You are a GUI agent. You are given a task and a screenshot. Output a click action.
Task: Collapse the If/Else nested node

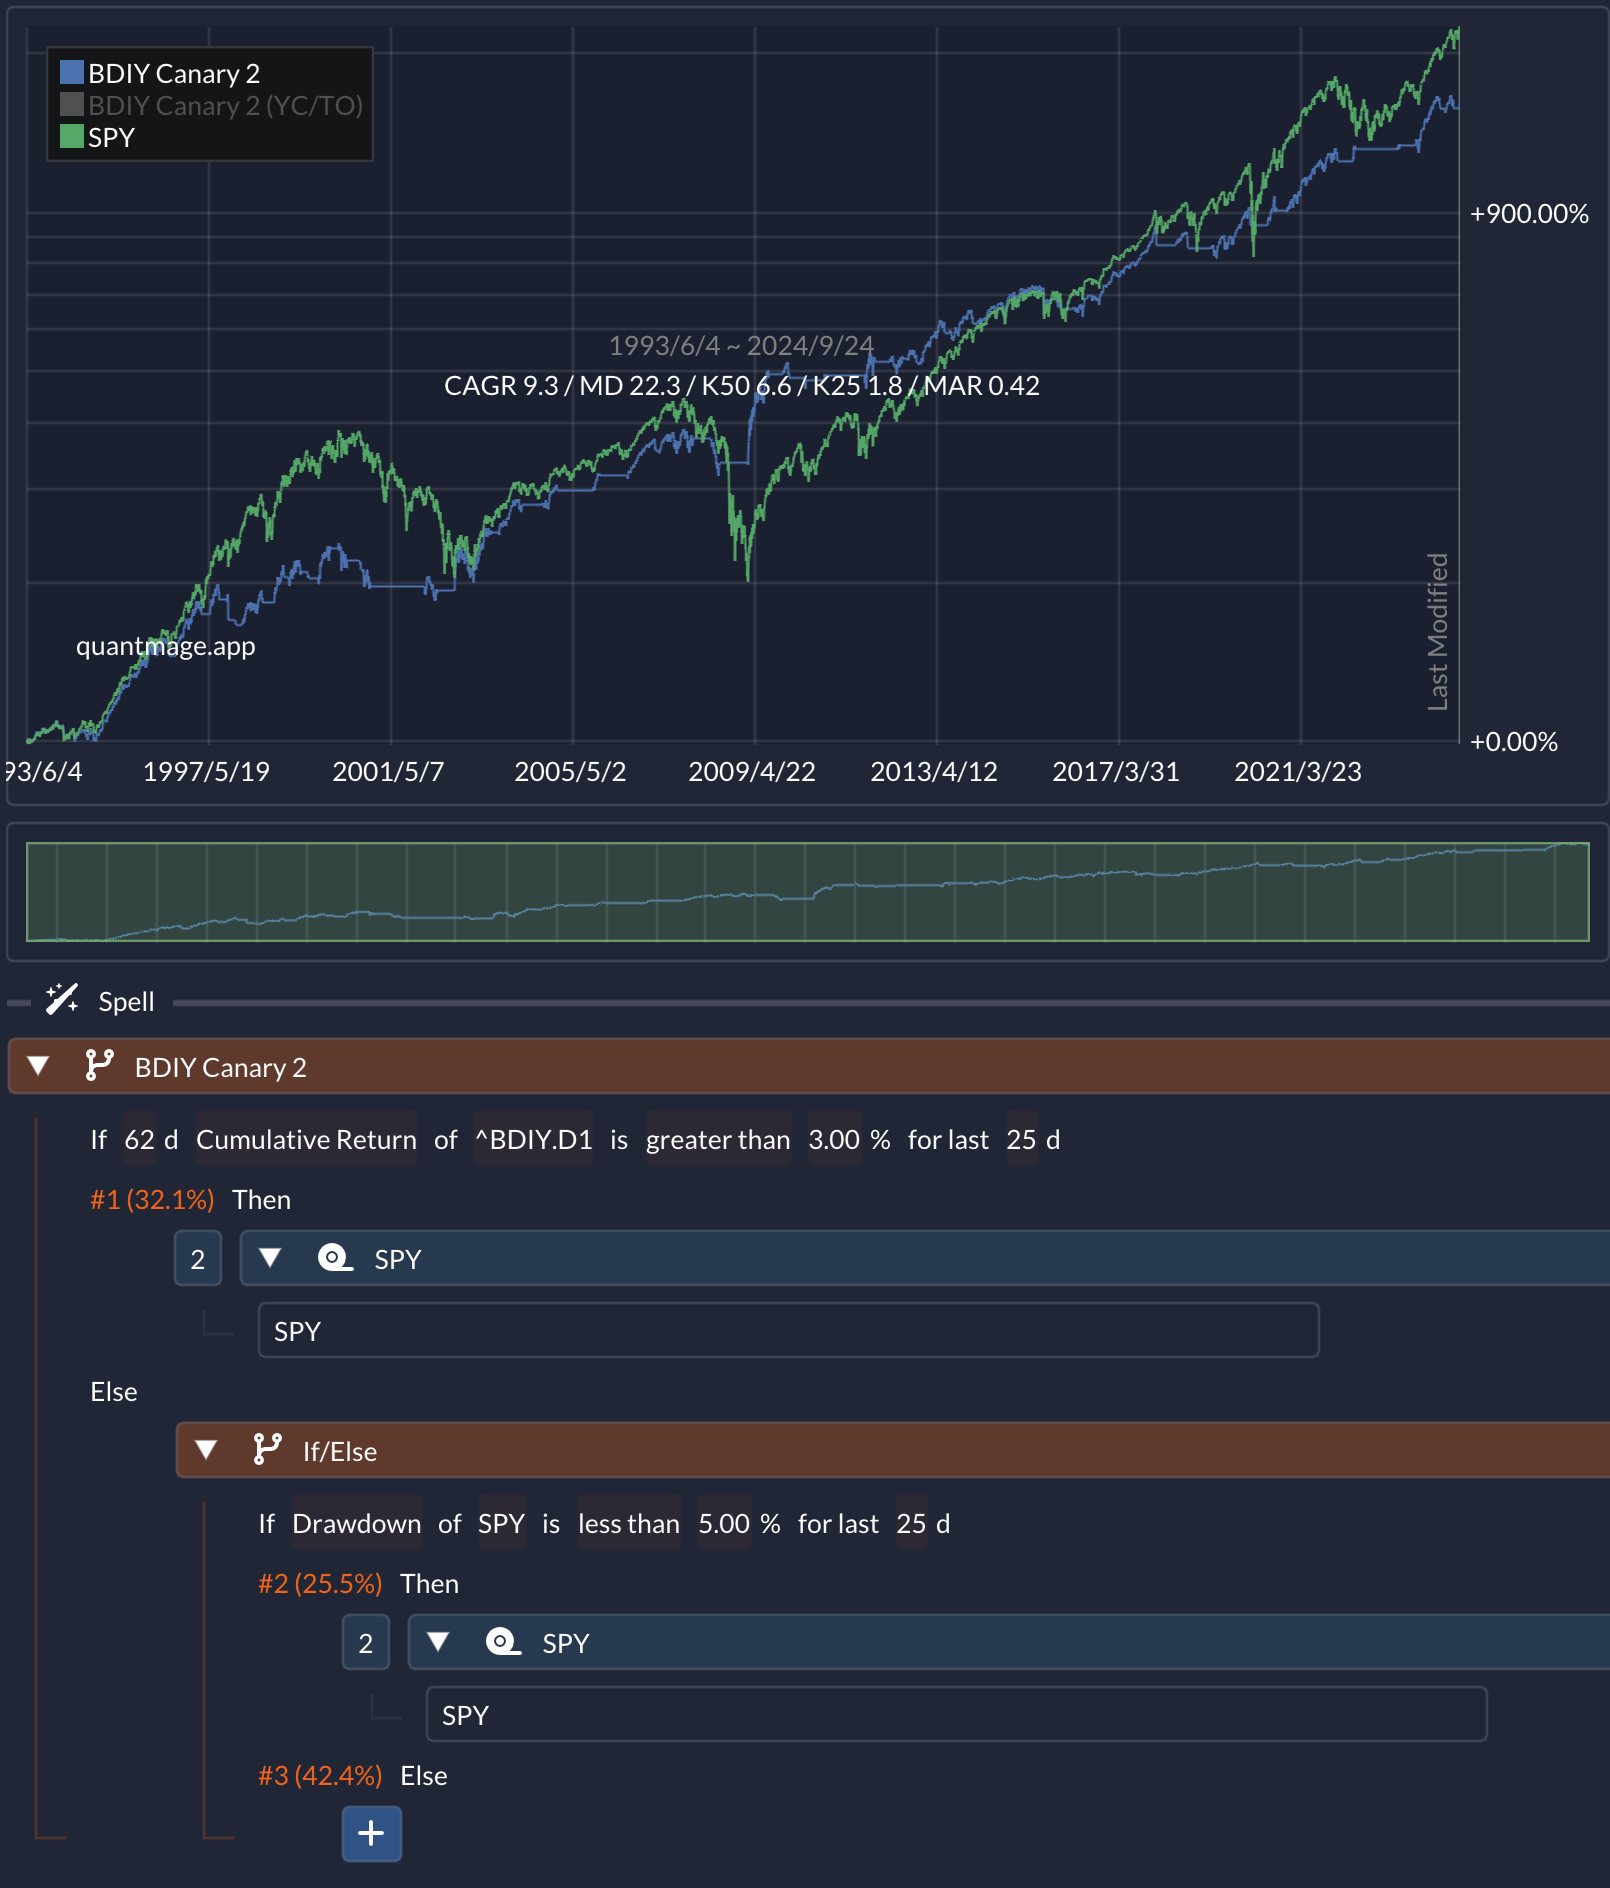pos(206,1450)
